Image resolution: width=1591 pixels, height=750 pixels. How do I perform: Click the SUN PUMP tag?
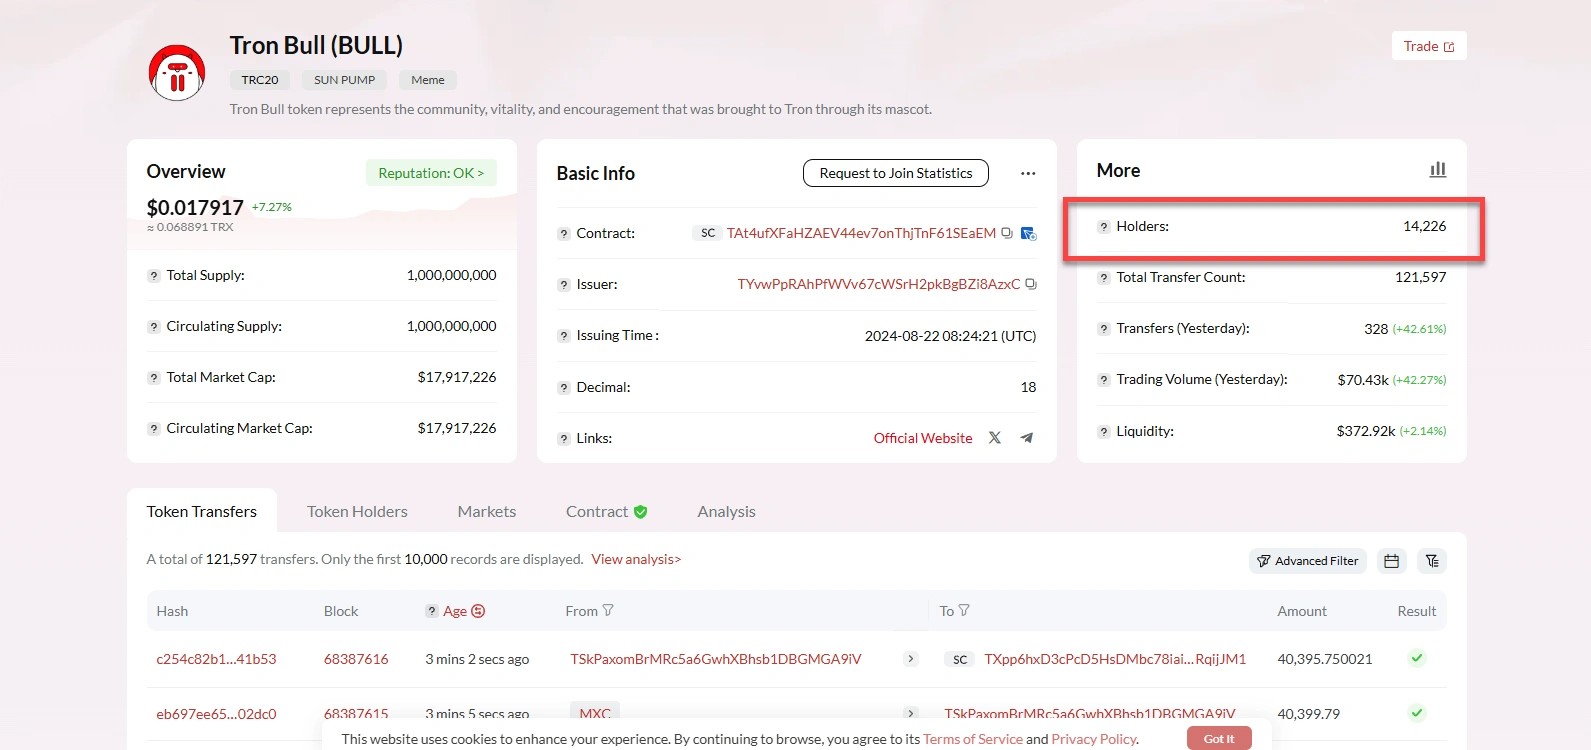pos(345,80)
